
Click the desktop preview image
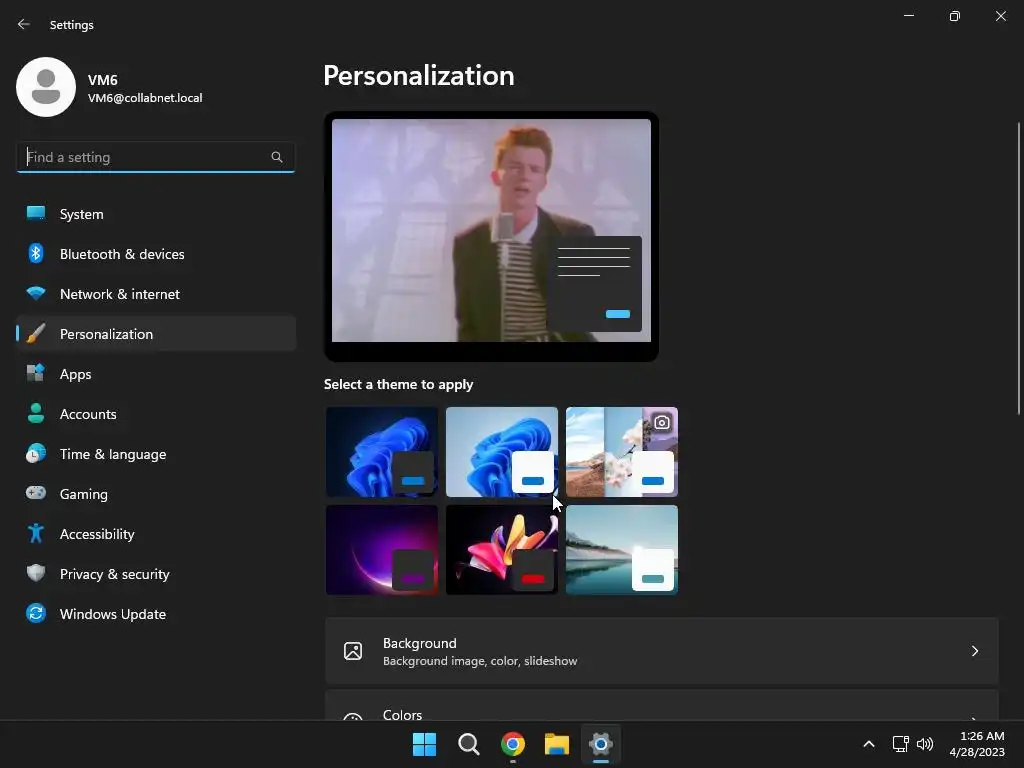(491, 230)
